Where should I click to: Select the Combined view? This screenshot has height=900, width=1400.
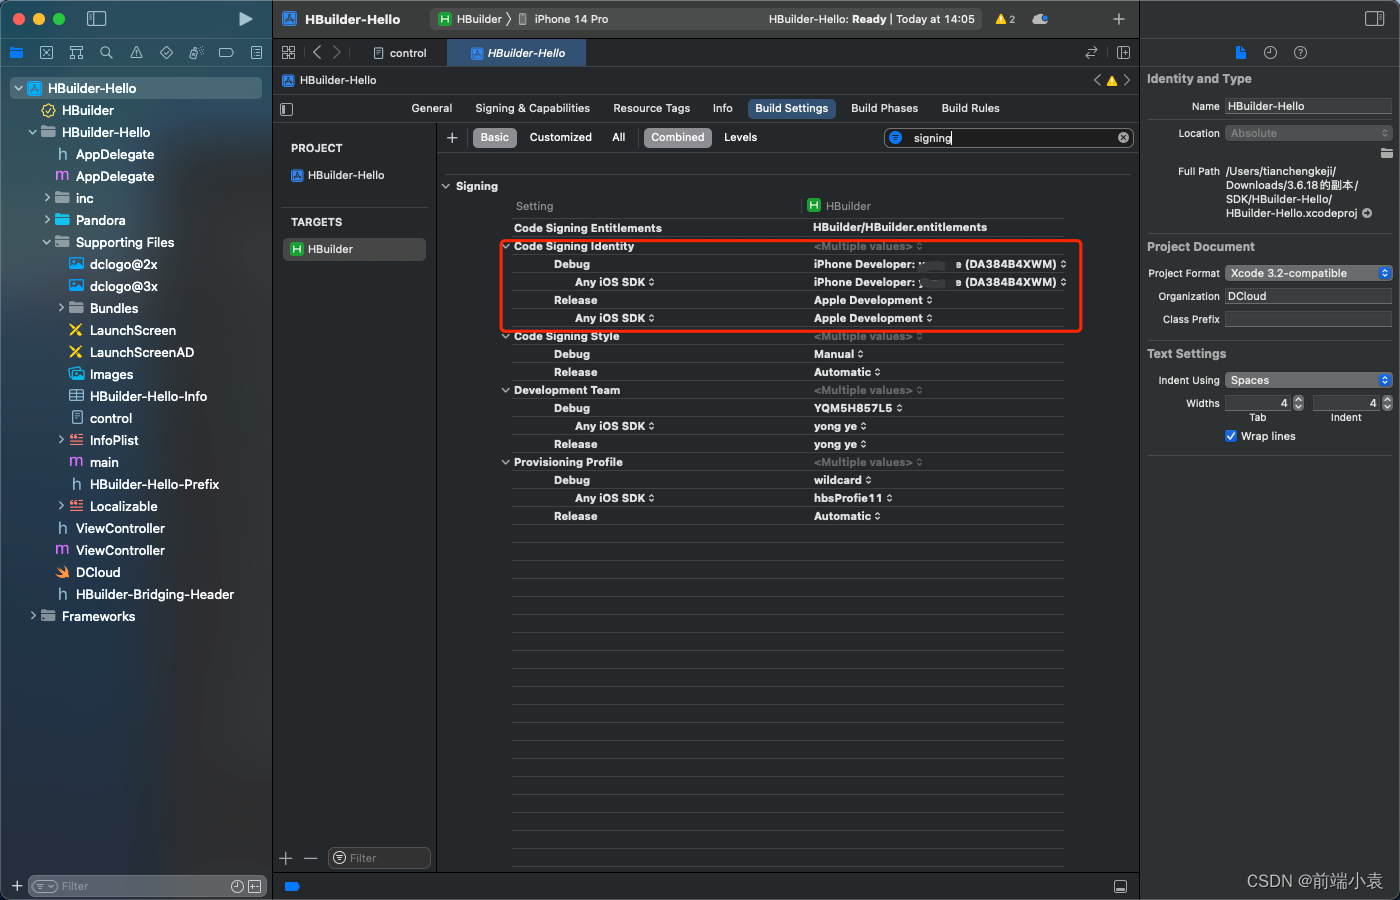click(x=678, y=138)
